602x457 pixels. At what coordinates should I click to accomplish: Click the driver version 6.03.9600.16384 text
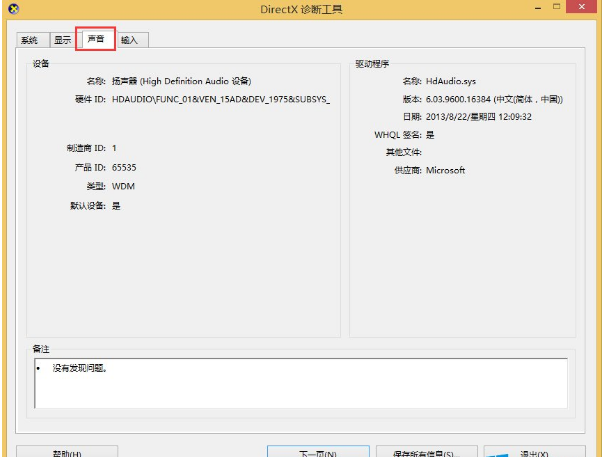[494, 99]
